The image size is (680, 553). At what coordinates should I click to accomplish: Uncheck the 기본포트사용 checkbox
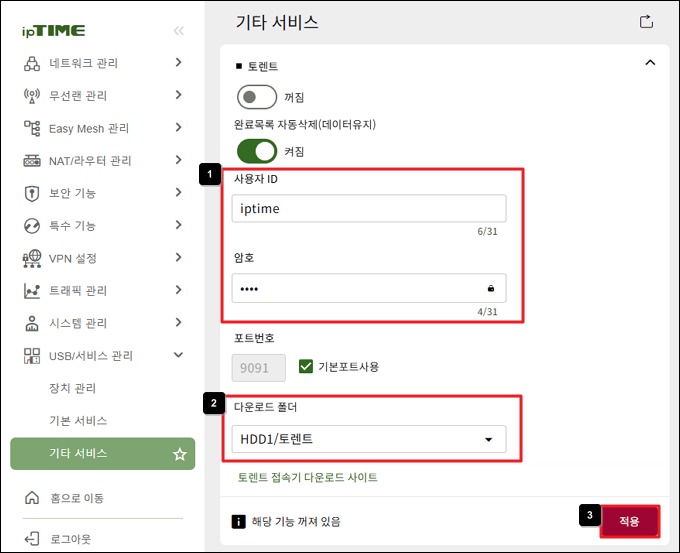pos(306,366)
